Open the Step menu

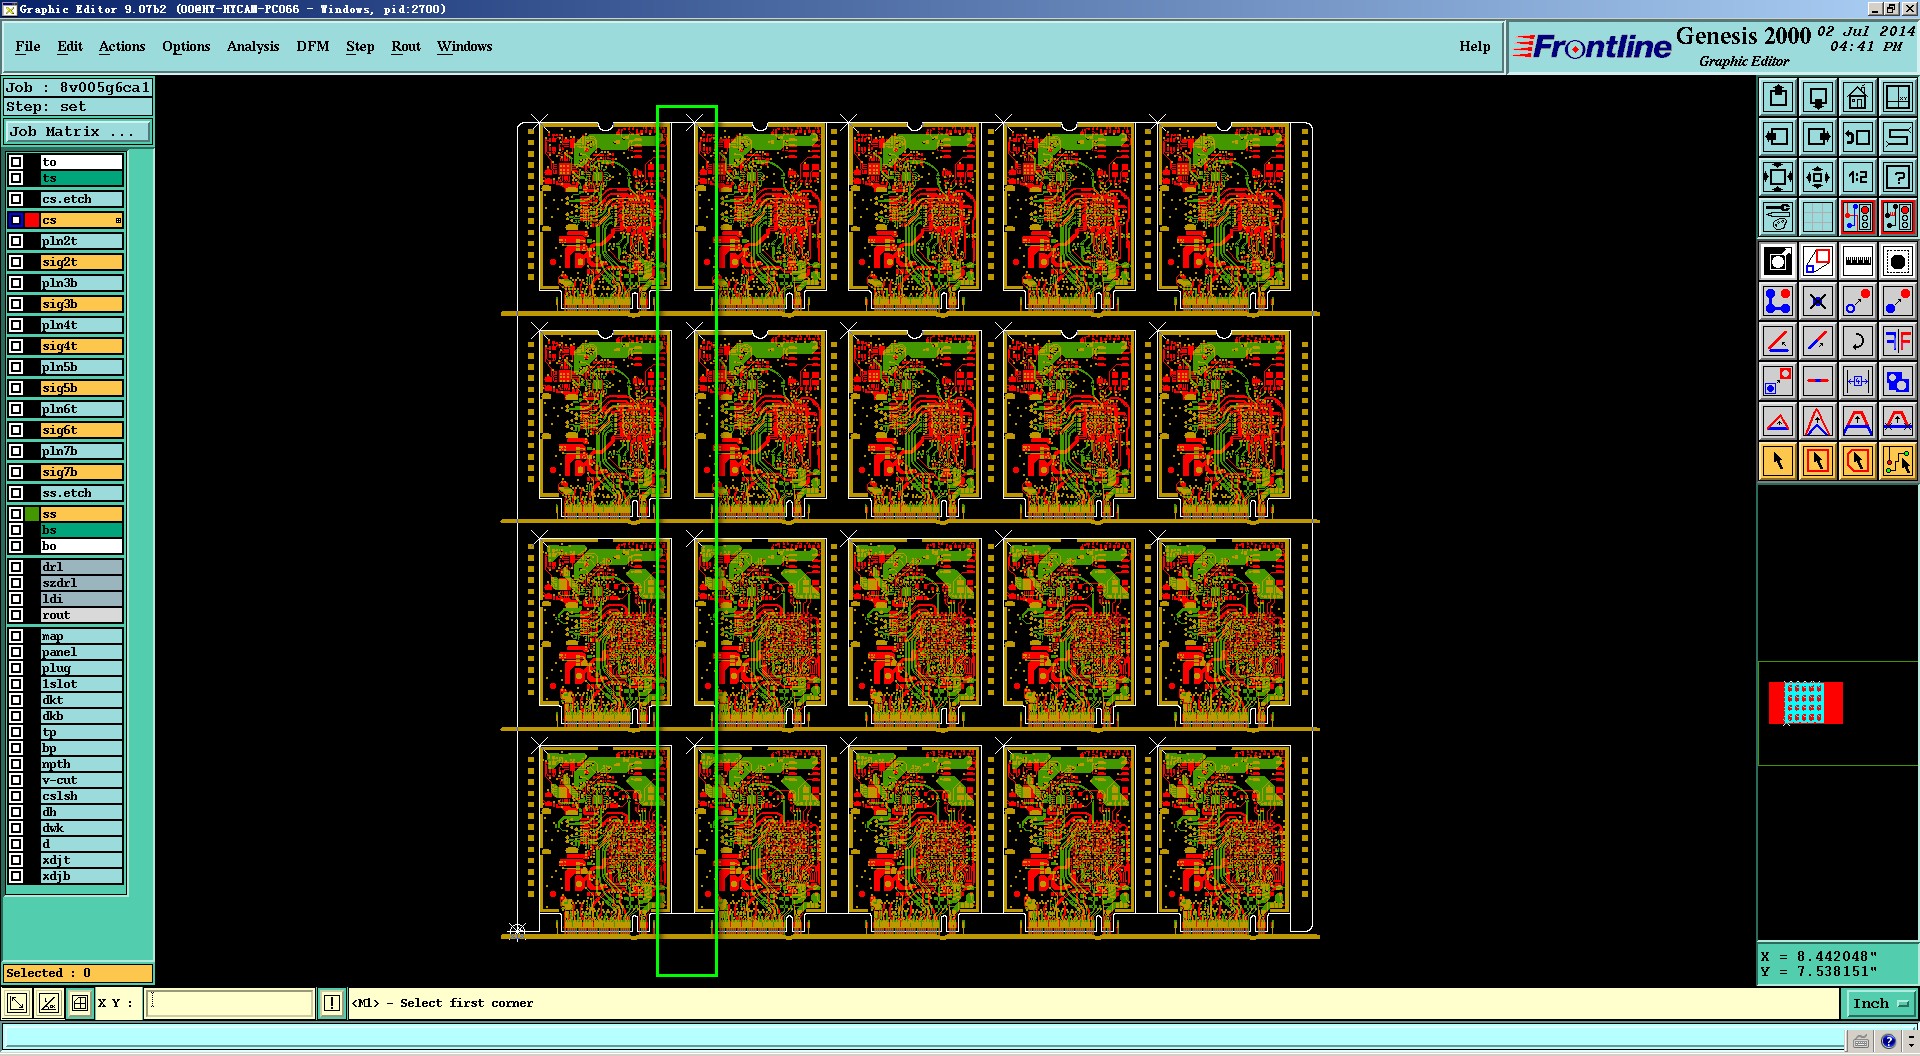click(360, 46)
